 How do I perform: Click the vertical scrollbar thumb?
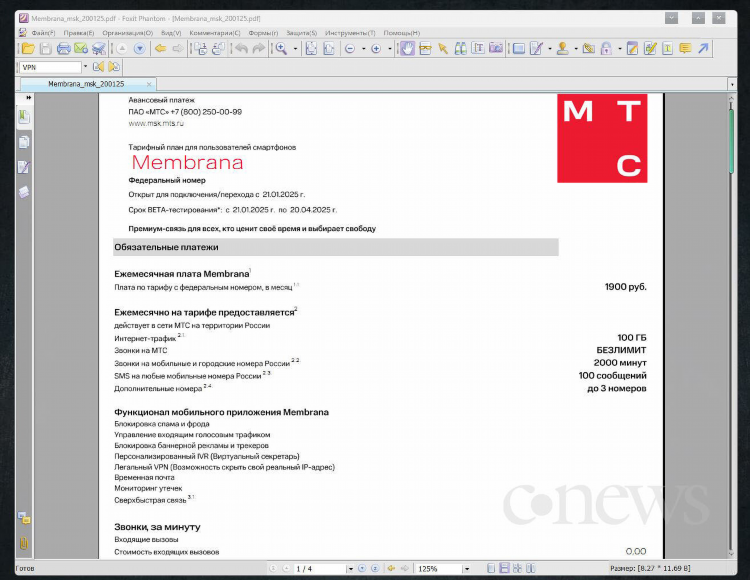(731, 142)
